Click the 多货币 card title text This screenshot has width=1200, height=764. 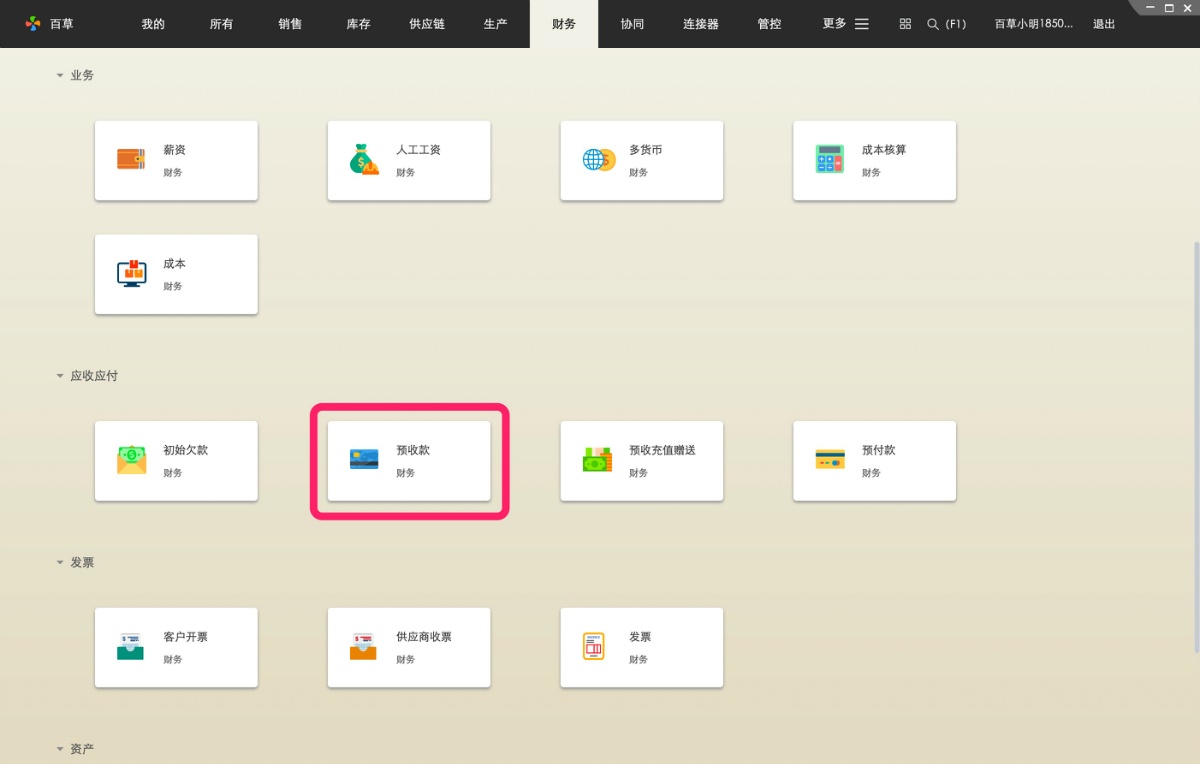pos(645,150)
